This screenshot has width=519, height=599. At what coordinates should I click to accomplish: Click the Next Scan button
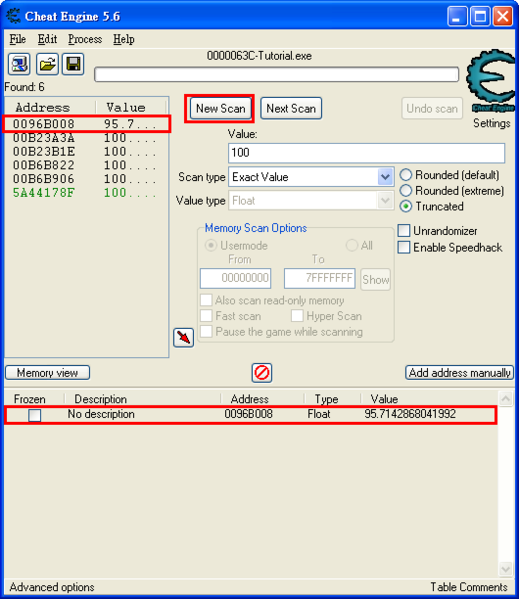[x=291, y=108]
